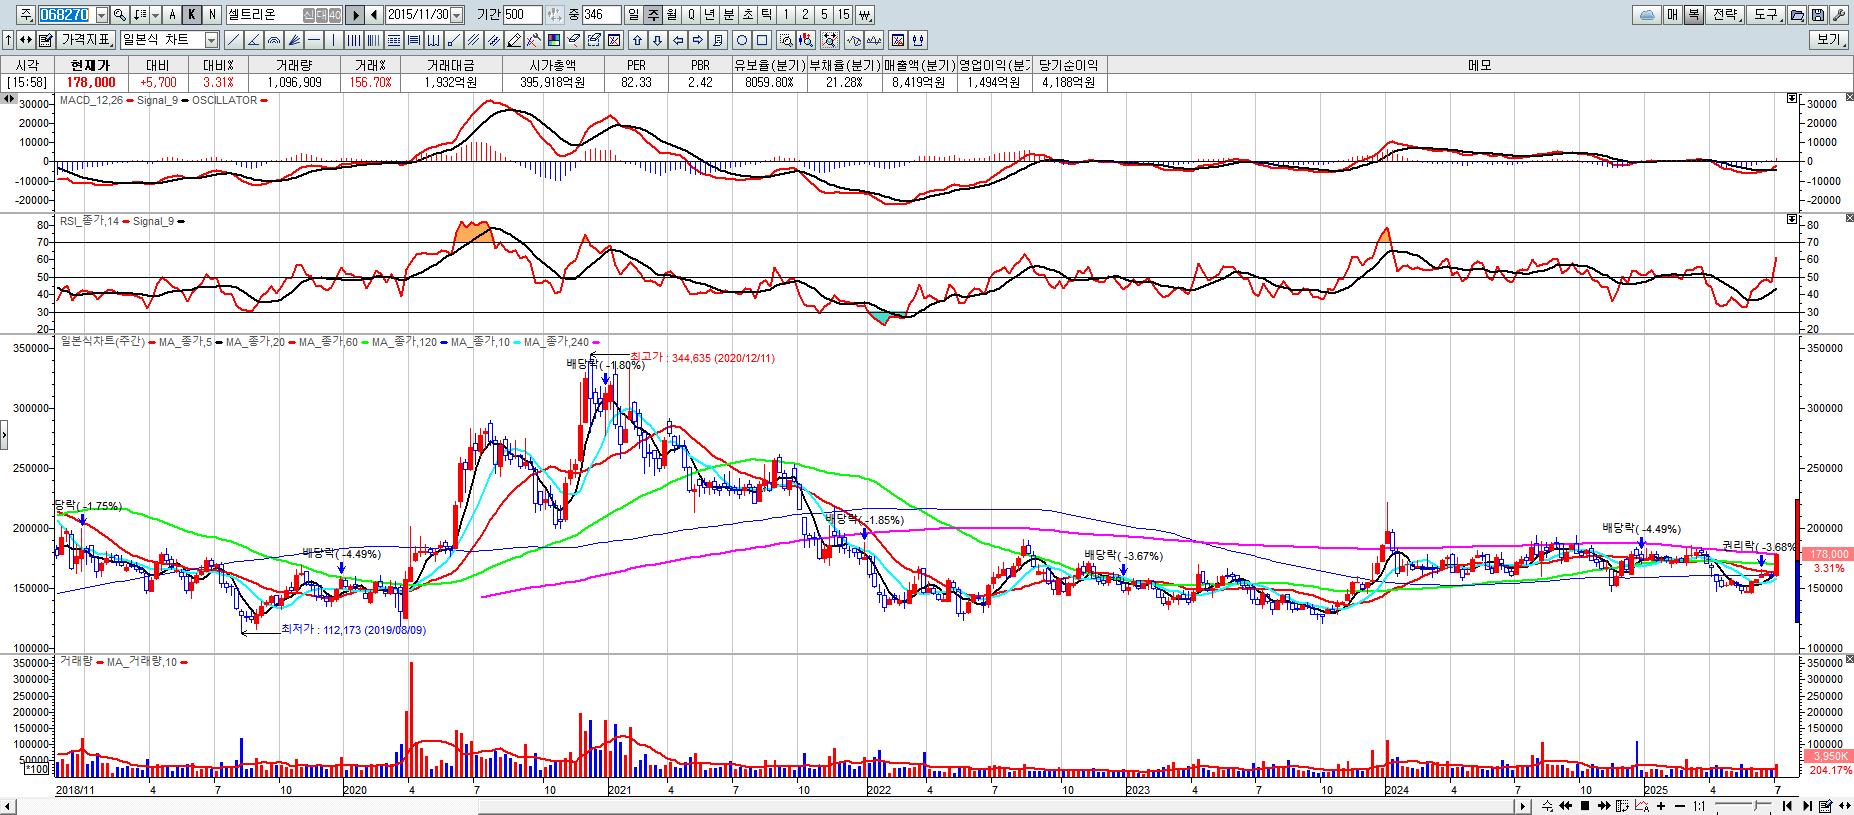Screen dimensions: 1854x815
Task: Open the sort order dropdown arrow
Action: pyautogui.click(x=155, y=15)
